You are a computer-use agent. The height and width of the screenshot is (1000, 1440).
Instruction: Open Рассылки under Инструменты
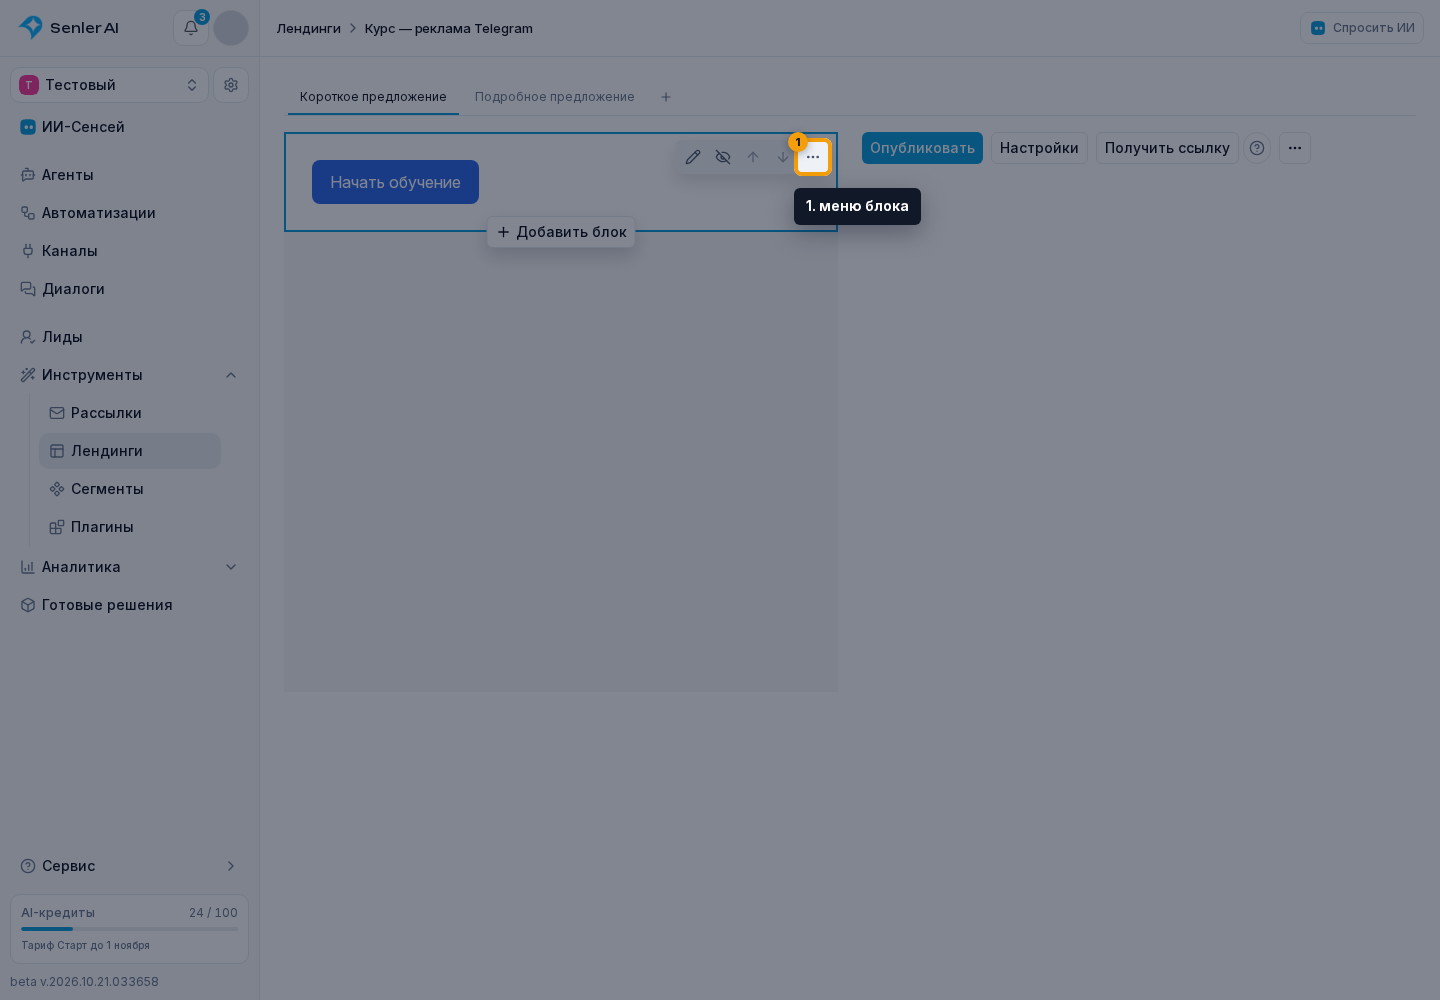click(130, 413)
